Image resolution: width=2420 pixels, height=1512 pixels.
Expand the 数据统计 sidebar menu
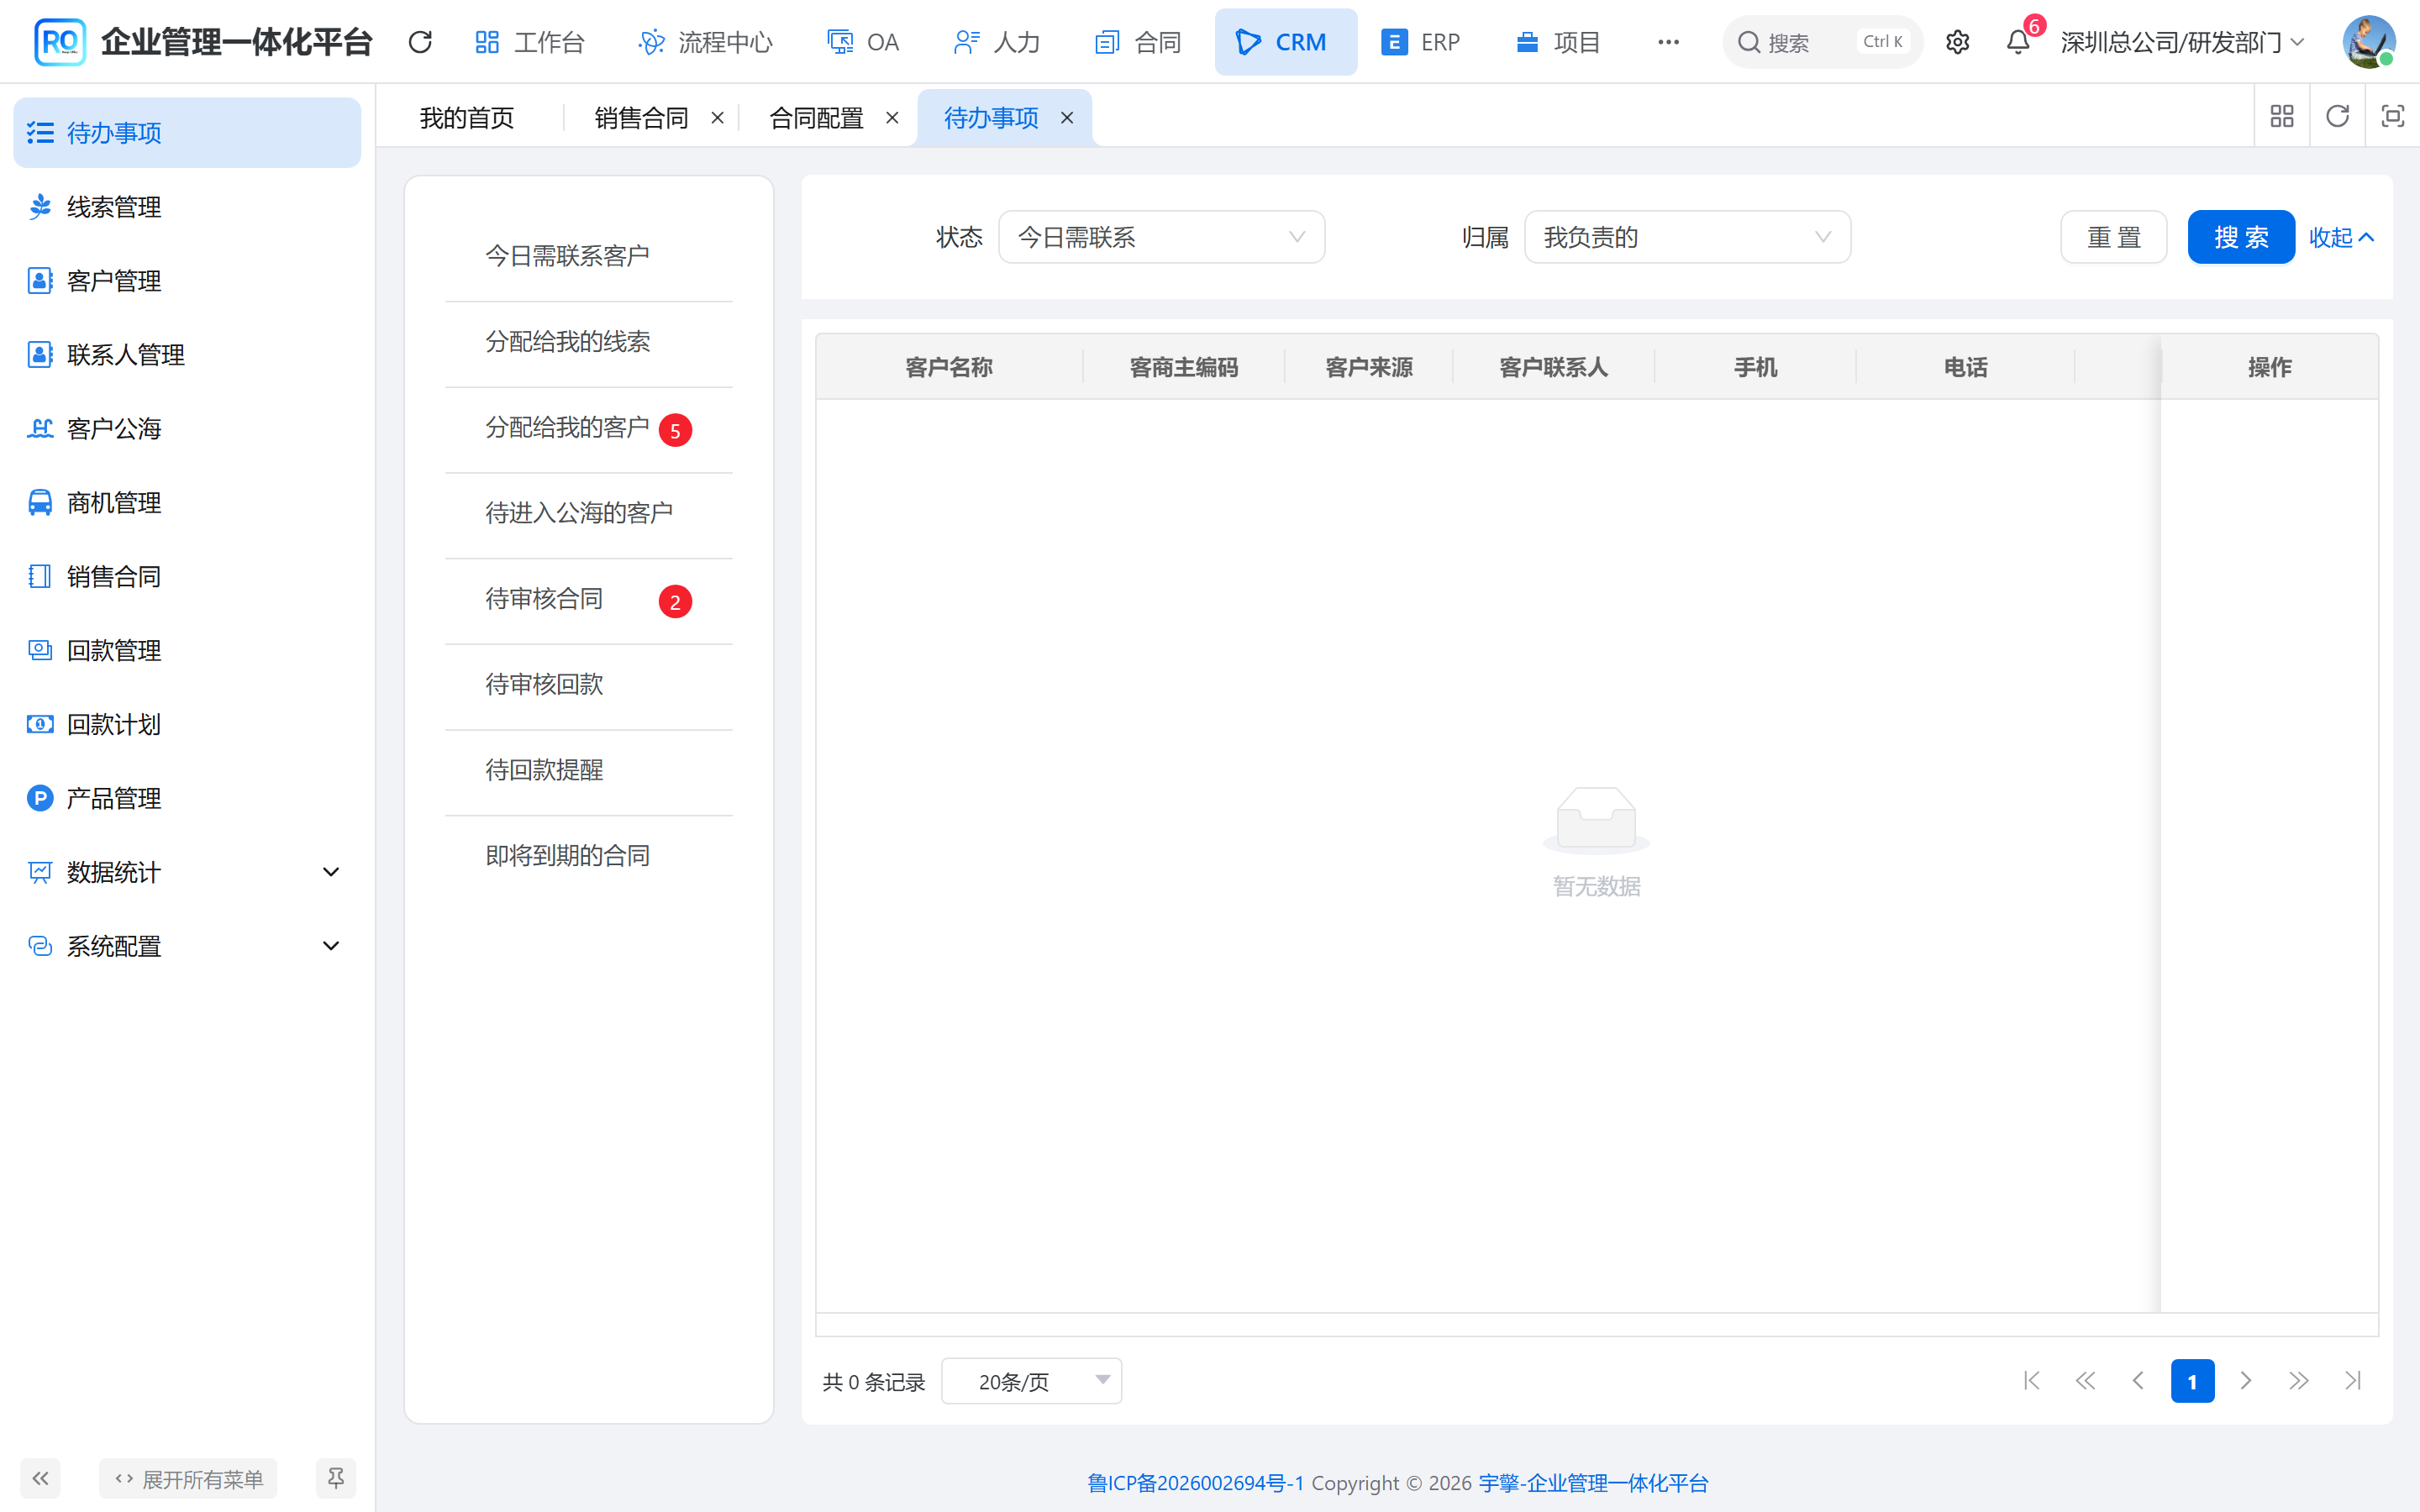[187, 872]
